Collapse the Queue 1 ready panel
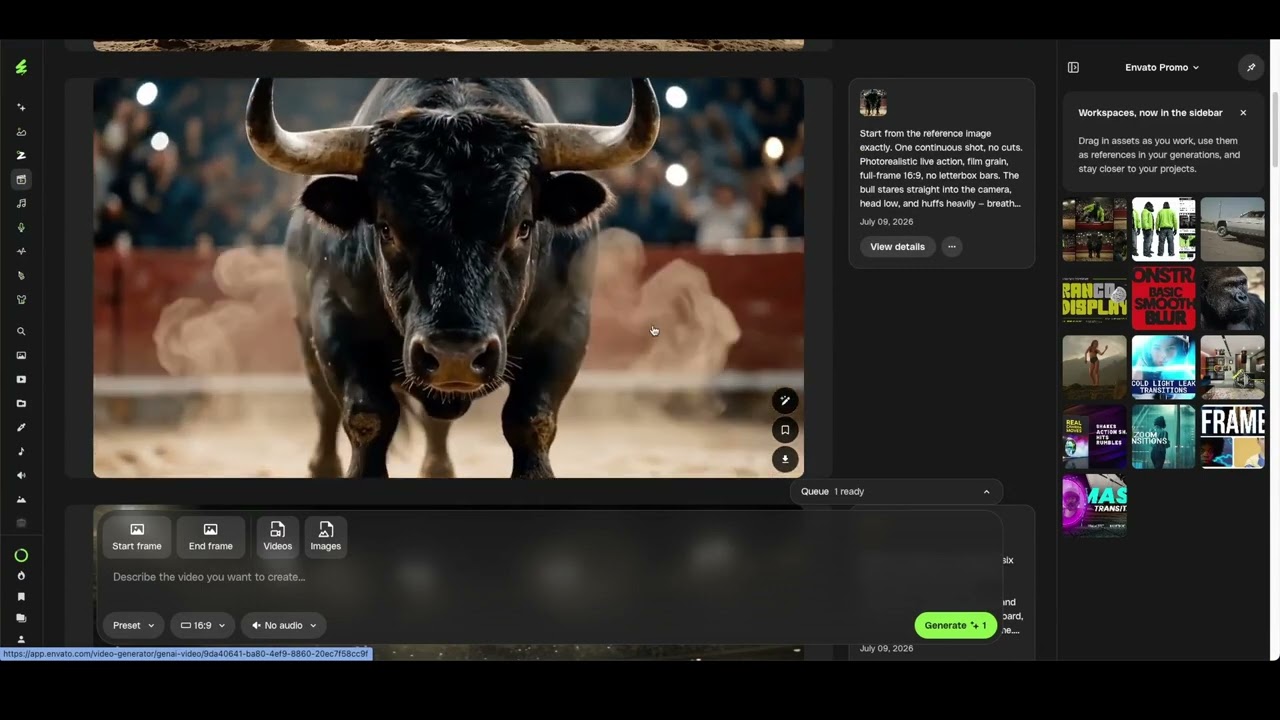Screen dimensions: 1280x720 tap(986, 491)
